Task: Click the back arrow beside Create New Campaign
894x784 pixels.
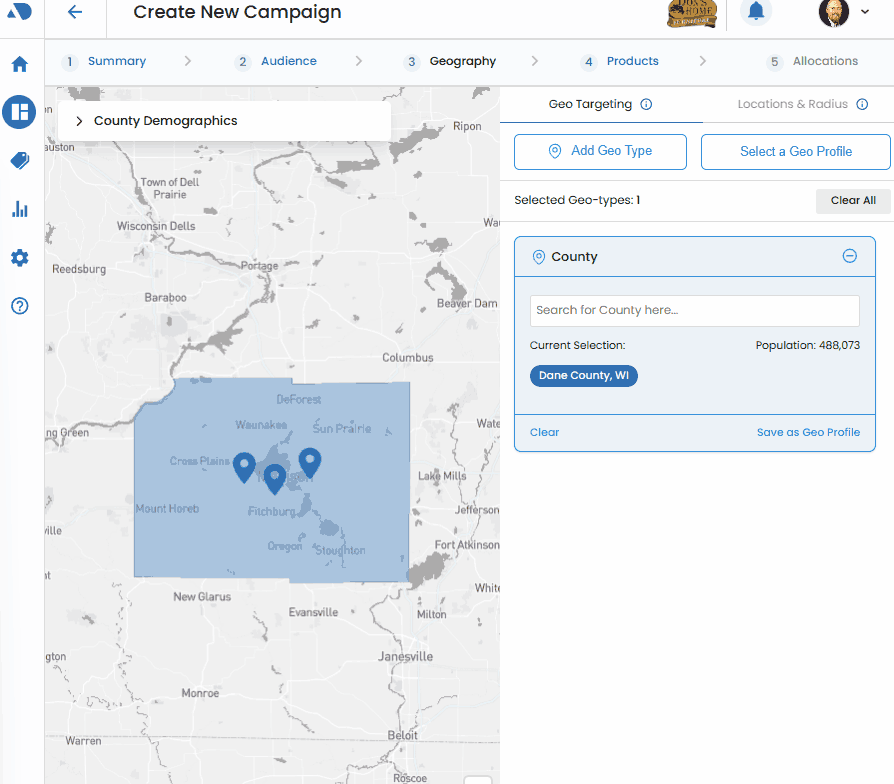Action: coord(75,12)
